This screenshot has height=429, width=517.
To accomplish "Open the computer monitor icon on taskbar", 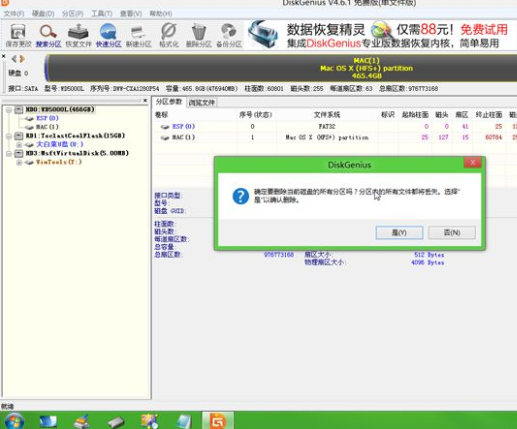I will [x=48, y=421].
